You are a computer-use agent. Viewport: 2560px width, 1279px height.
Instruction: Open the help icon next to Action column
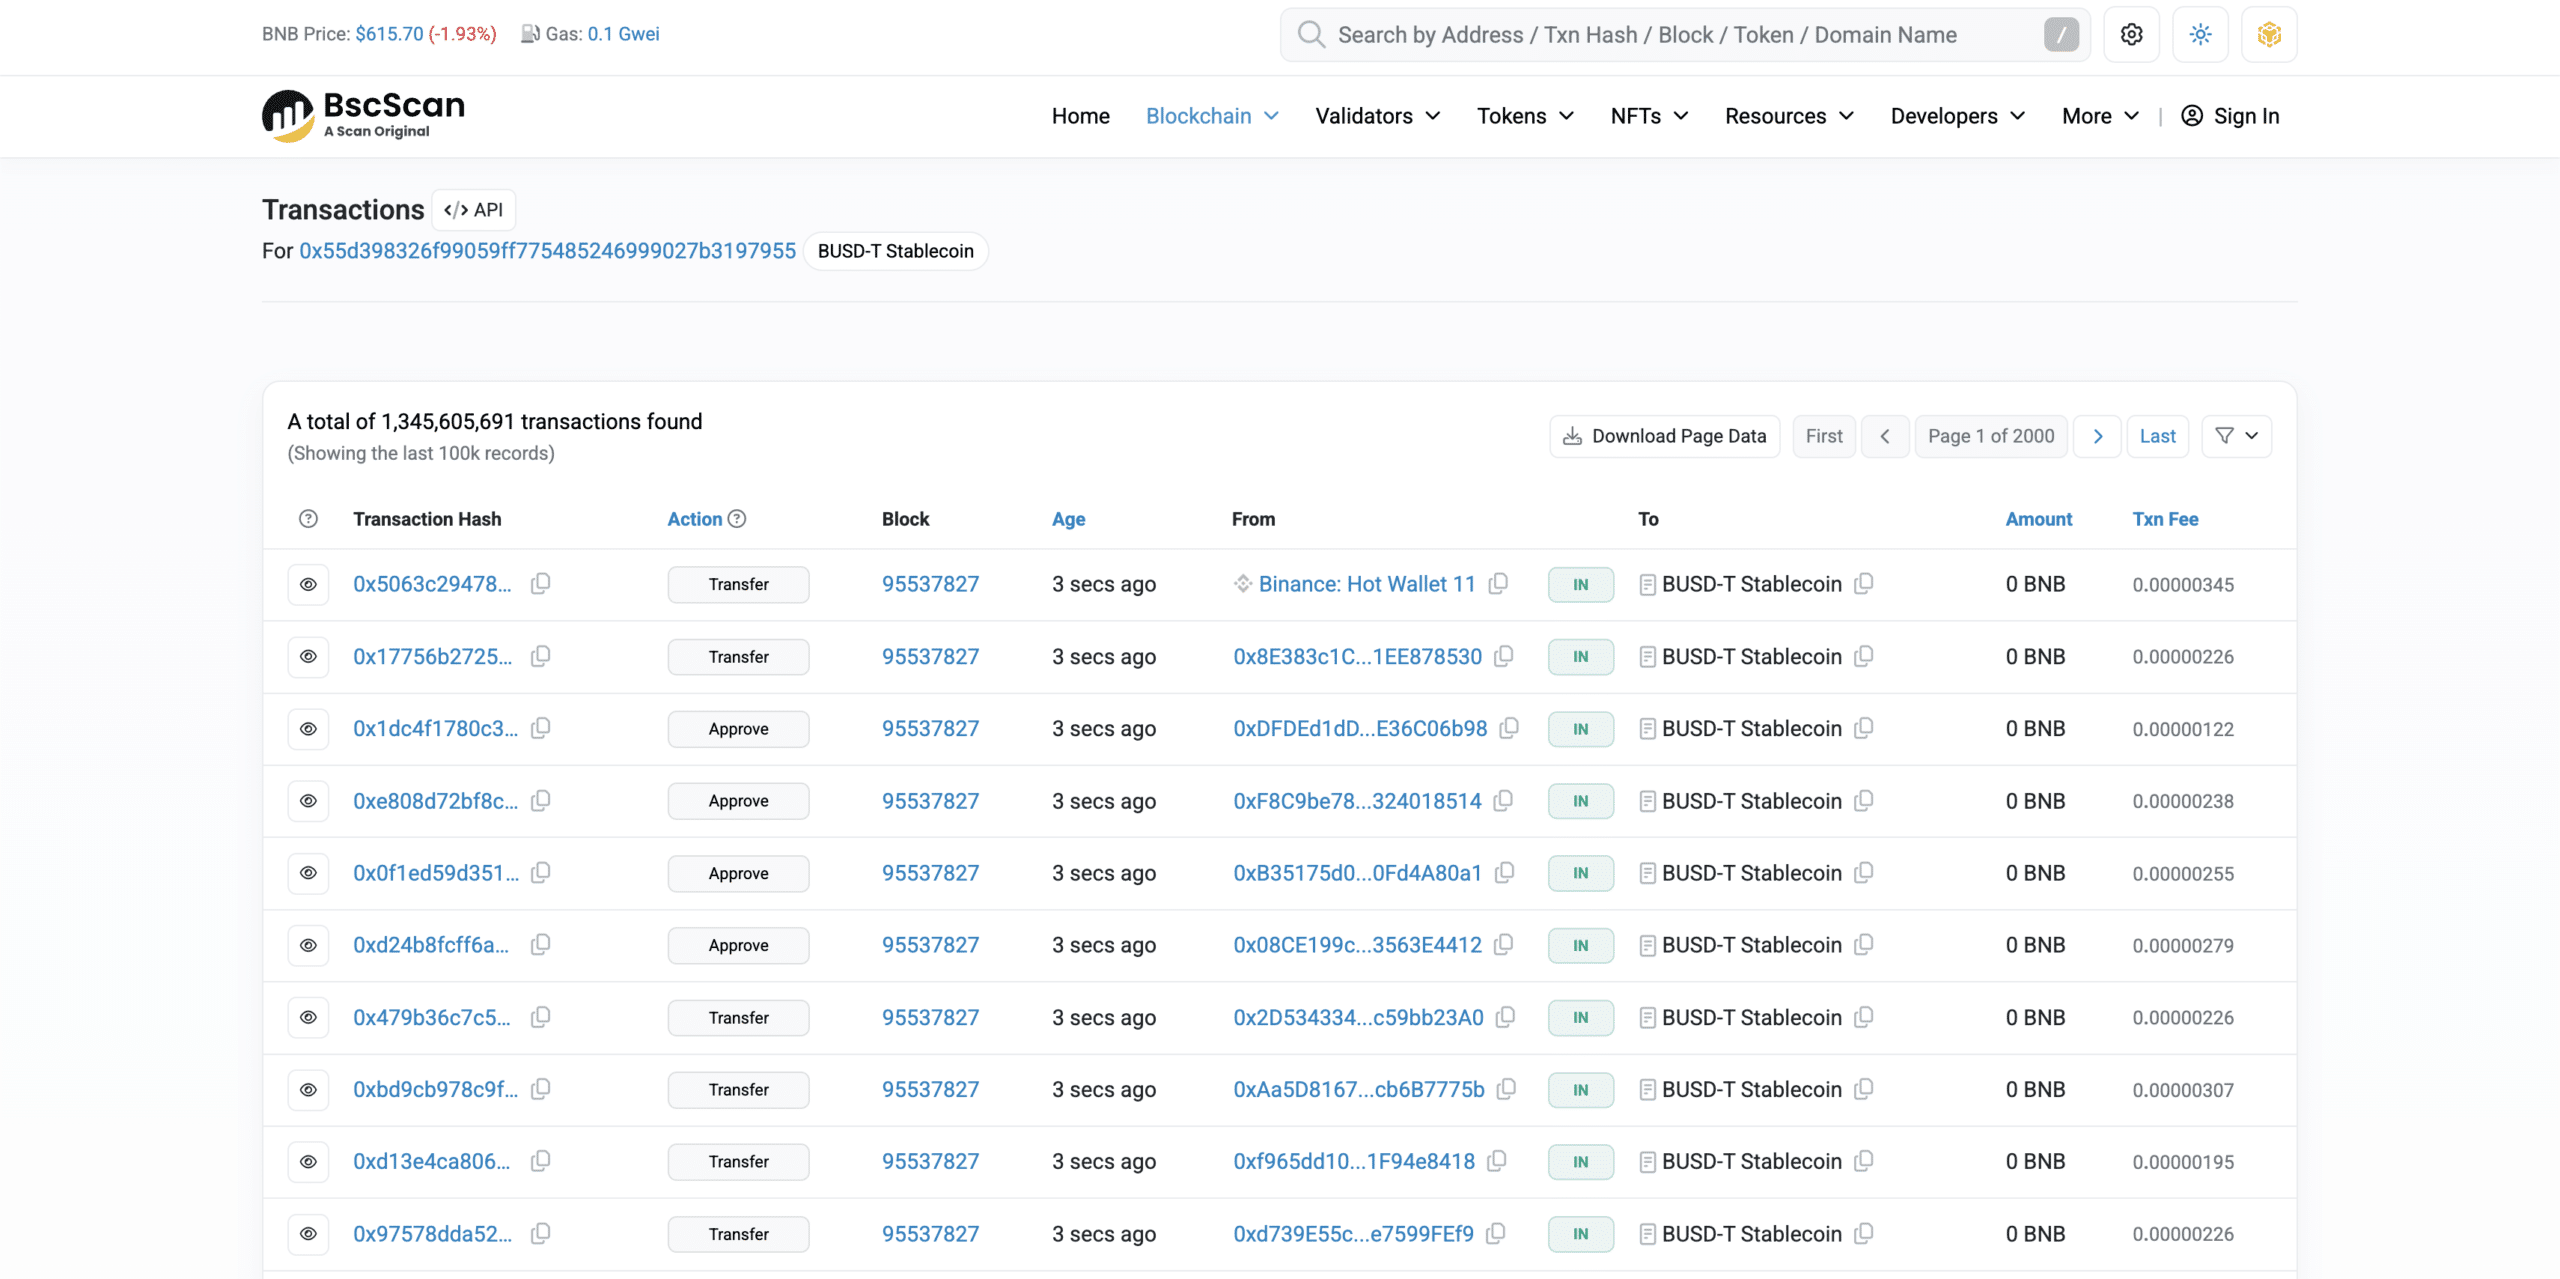pos(737,519)
